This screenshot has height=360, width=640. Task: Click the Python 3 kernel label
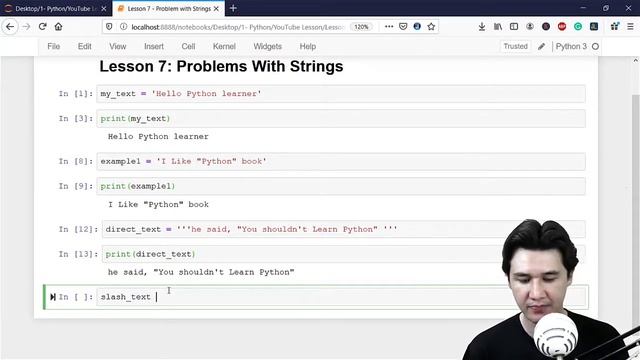pos(571,47)
